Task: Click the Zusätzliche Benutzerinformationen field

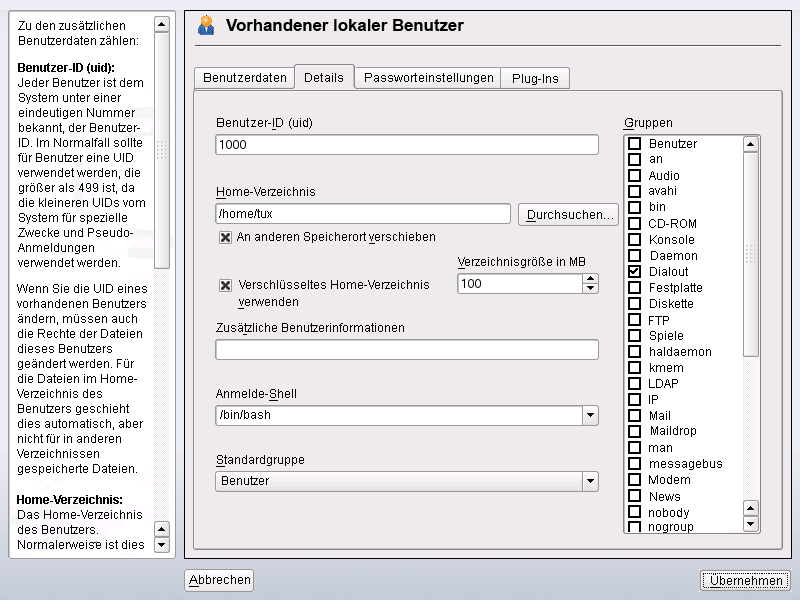Action: (x=407, y=350)
